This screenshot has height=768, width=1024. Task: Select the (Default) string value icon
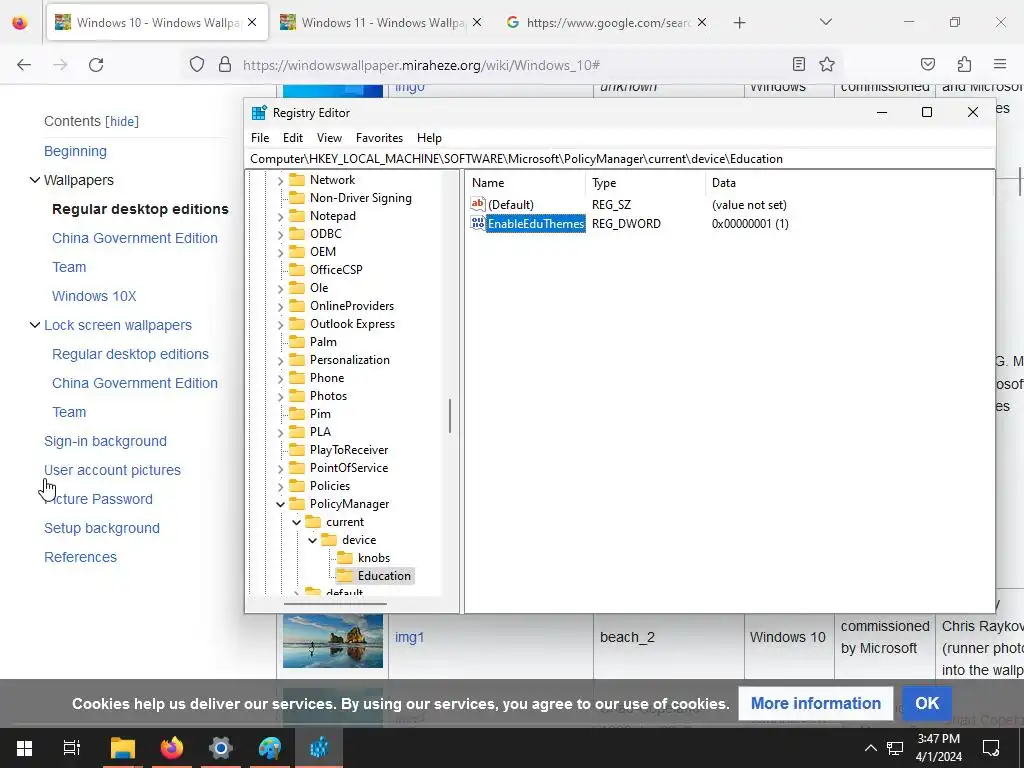[x=478, y=204]
